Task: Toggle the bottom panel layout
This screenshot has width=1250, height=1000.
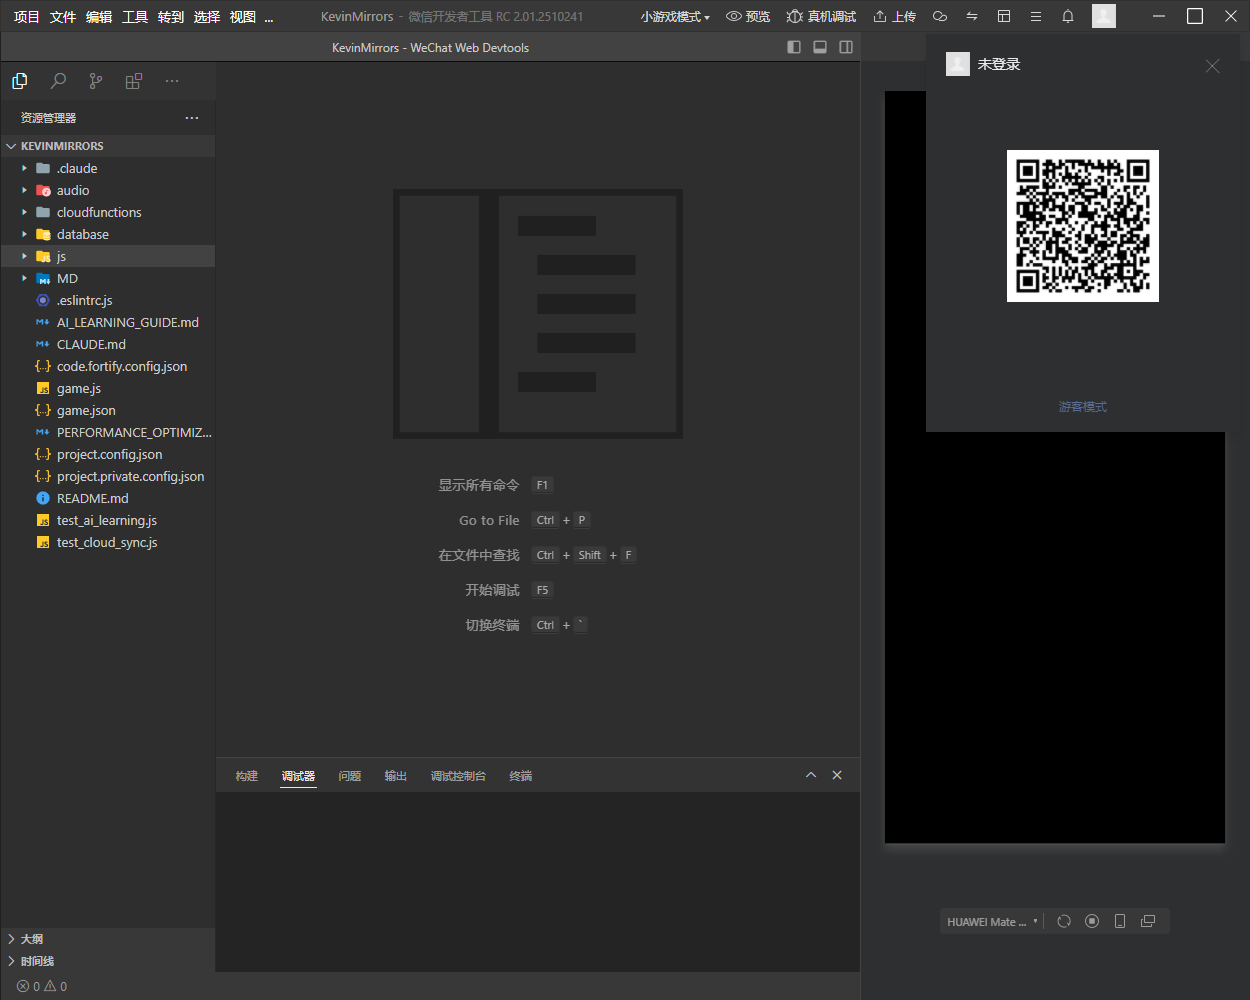Action: click(x=820, y=47)
